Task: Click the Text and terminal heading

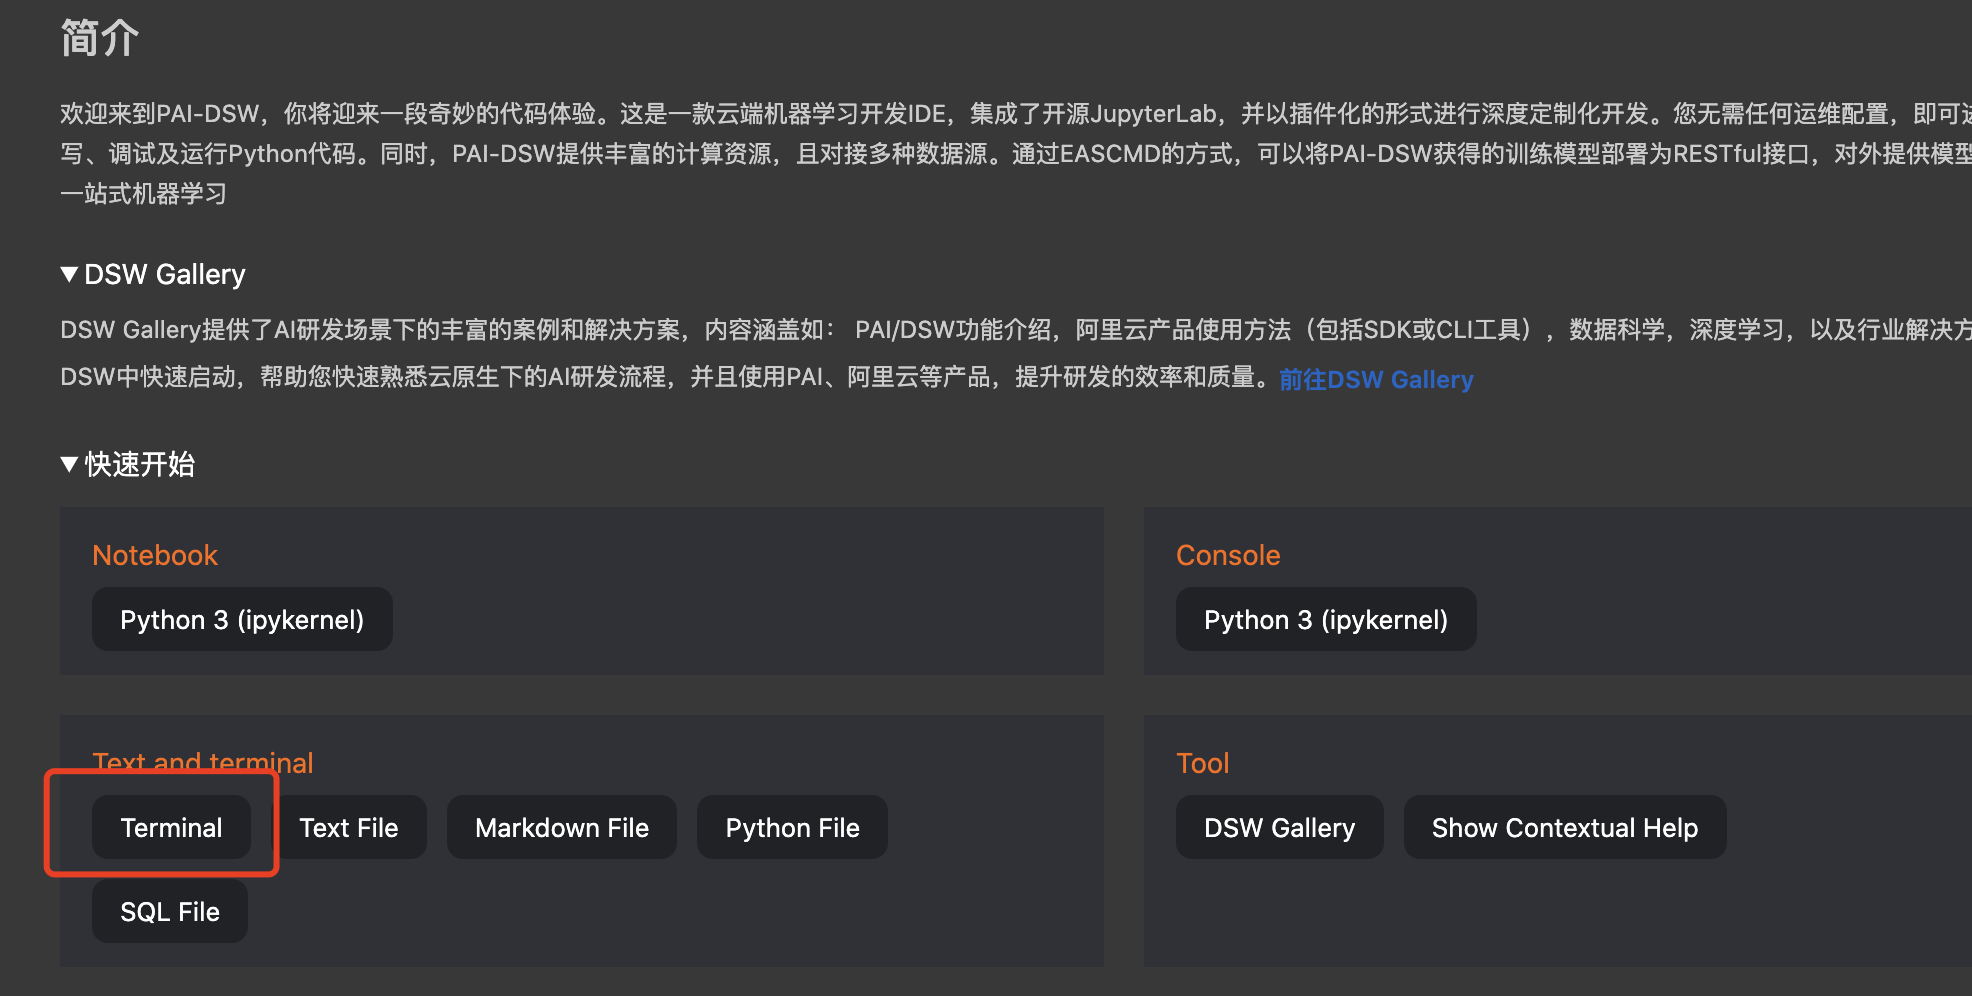Action: click(203, 762)
